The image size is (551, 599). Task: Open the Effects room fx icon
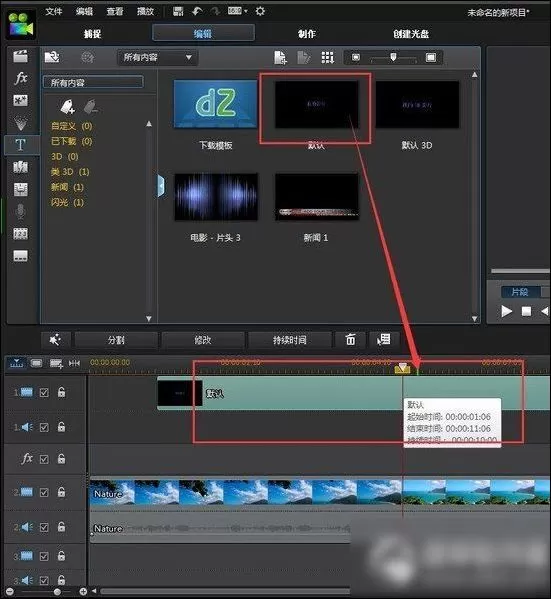click(x=21, y=78)
